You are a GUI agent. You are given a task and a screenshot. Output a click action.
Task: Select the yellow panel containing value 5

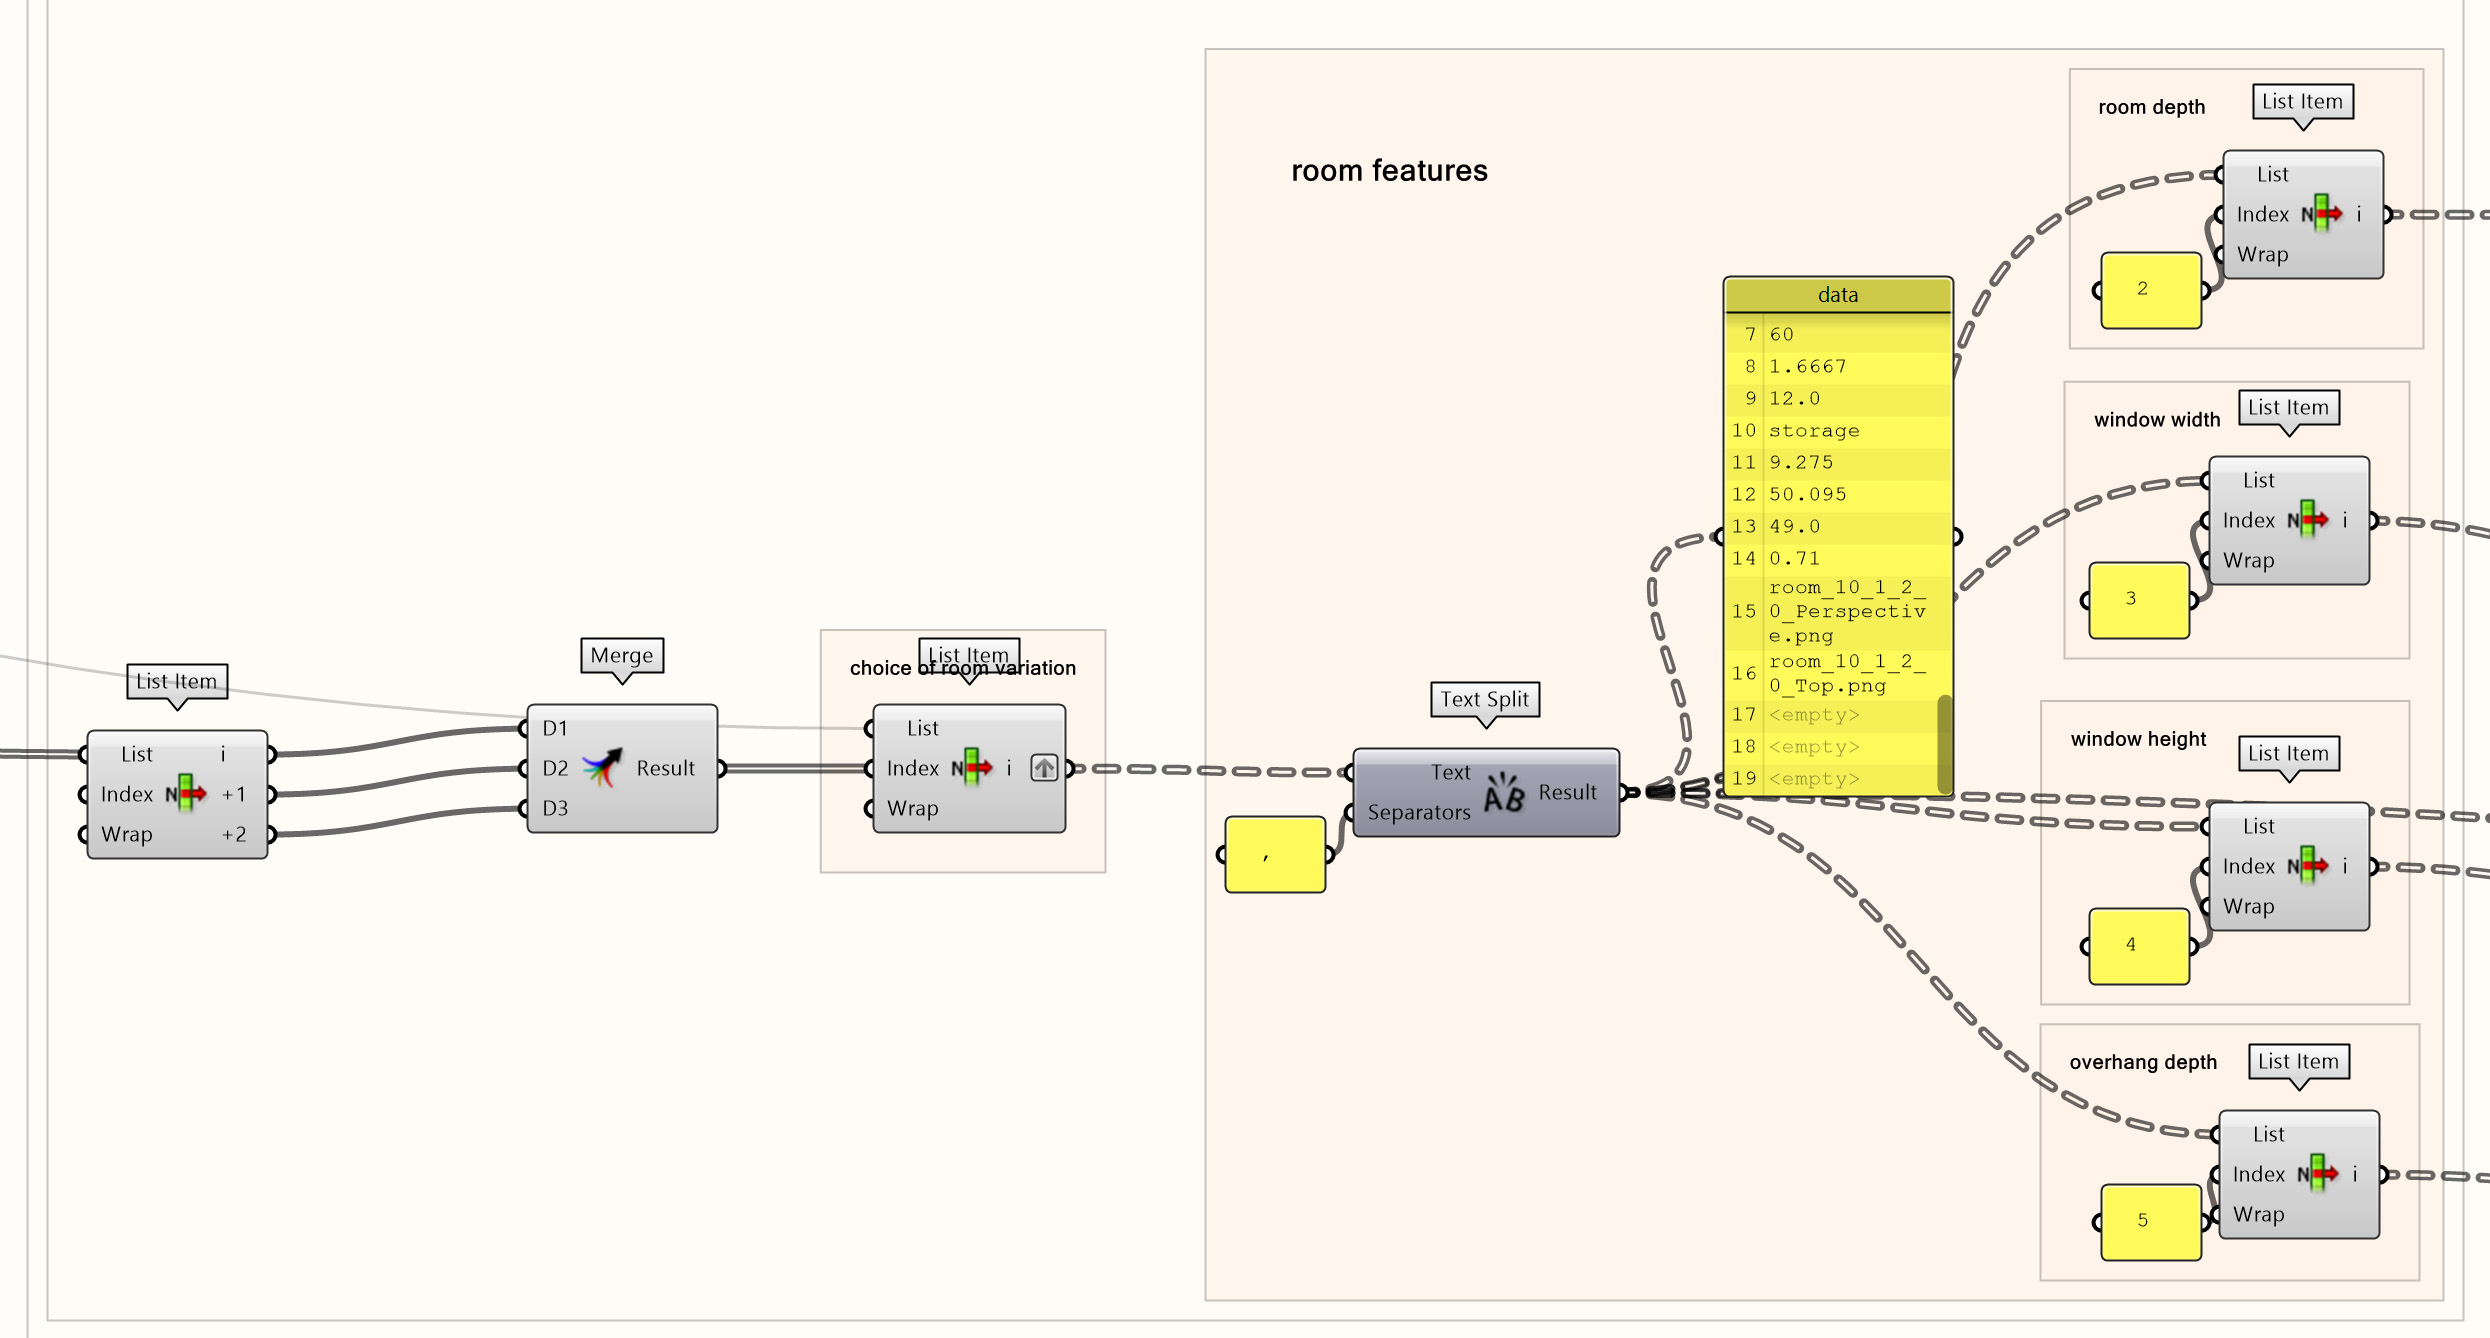[2151, 1222]
